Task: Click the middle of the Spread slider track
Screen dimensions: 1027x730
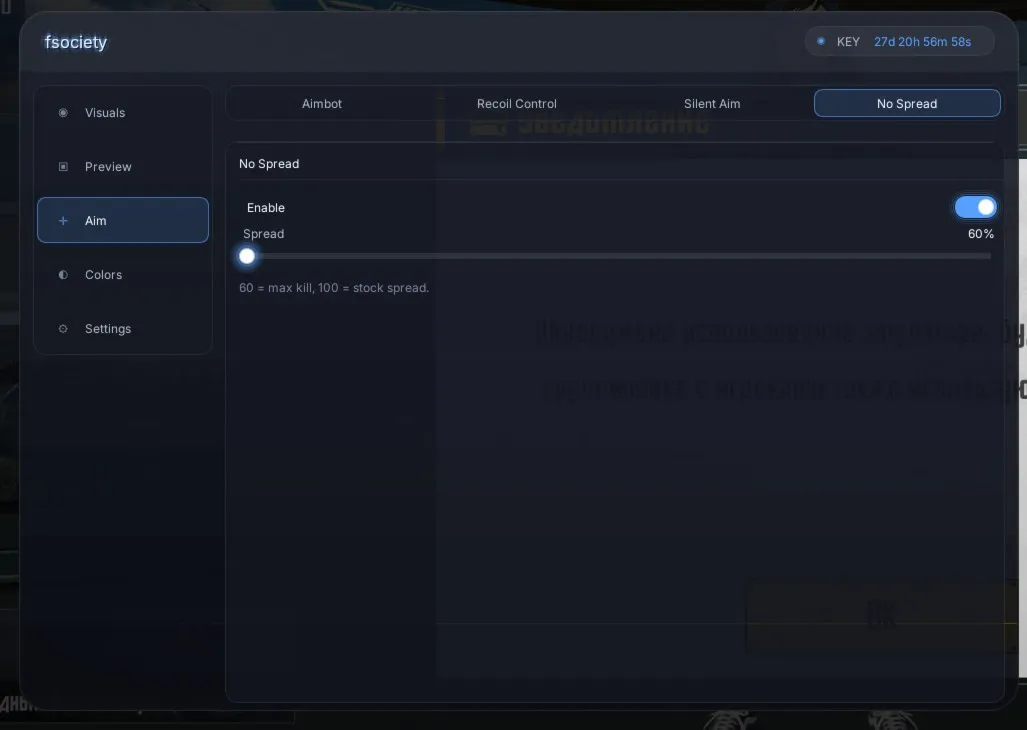Action: tap(616, 256)
